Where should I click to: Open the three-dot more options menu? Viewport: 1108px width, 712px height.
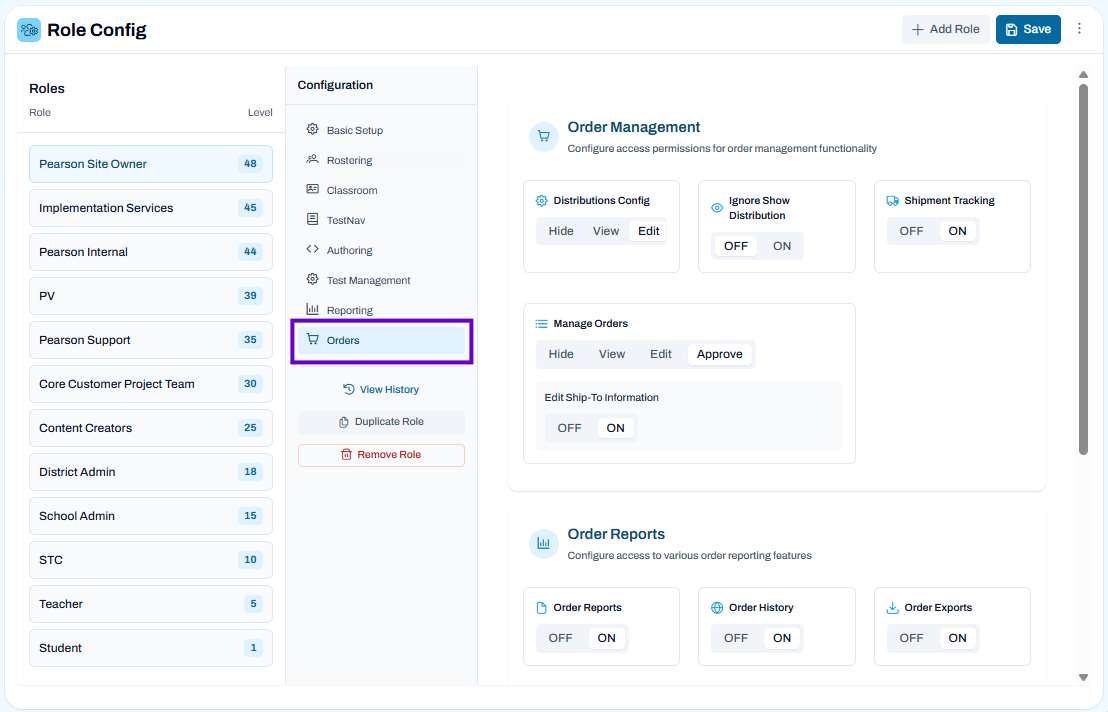click(x=1079, y=29)
